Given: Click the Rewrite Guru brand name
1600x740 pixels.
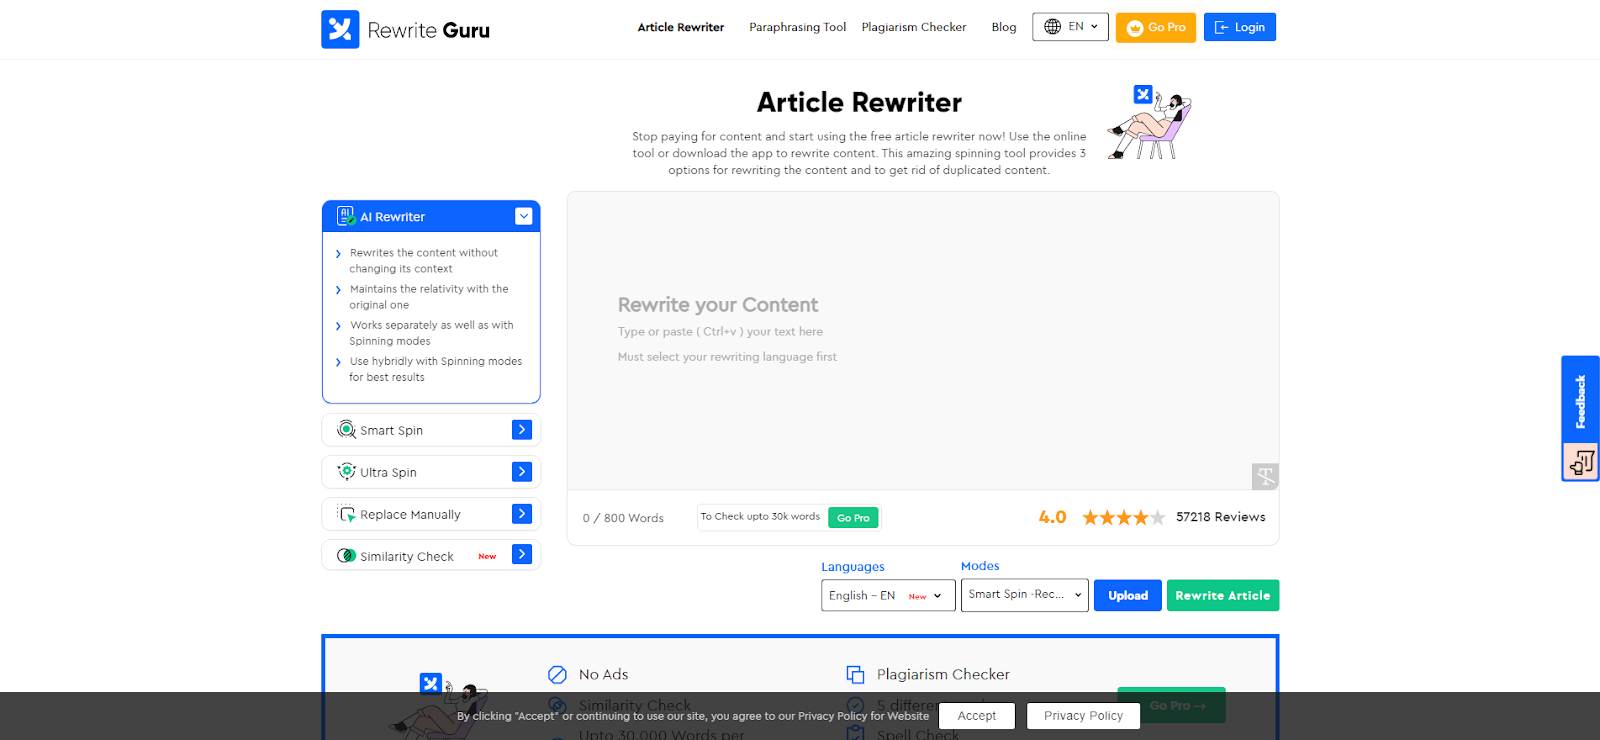Looking at the screenshot, I should (x=429, y=30).
